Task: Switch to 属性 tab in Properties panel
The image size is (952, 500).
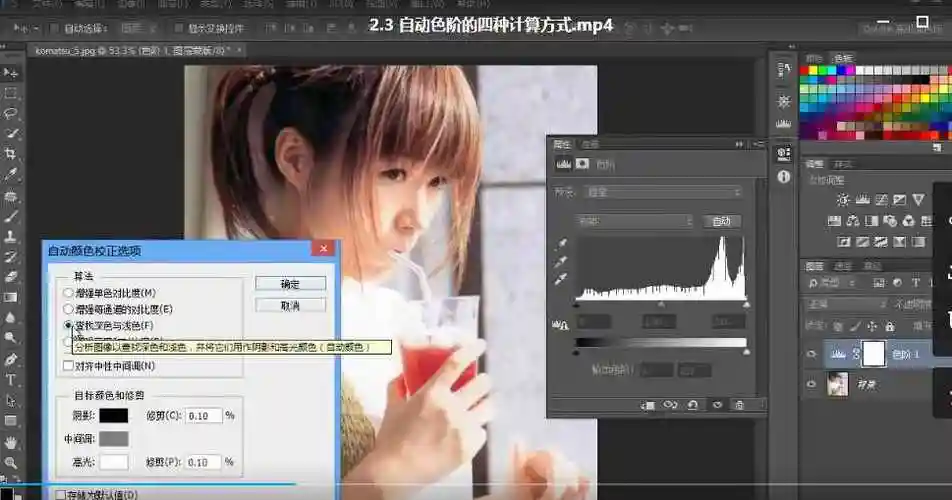Action: (562, 144)
